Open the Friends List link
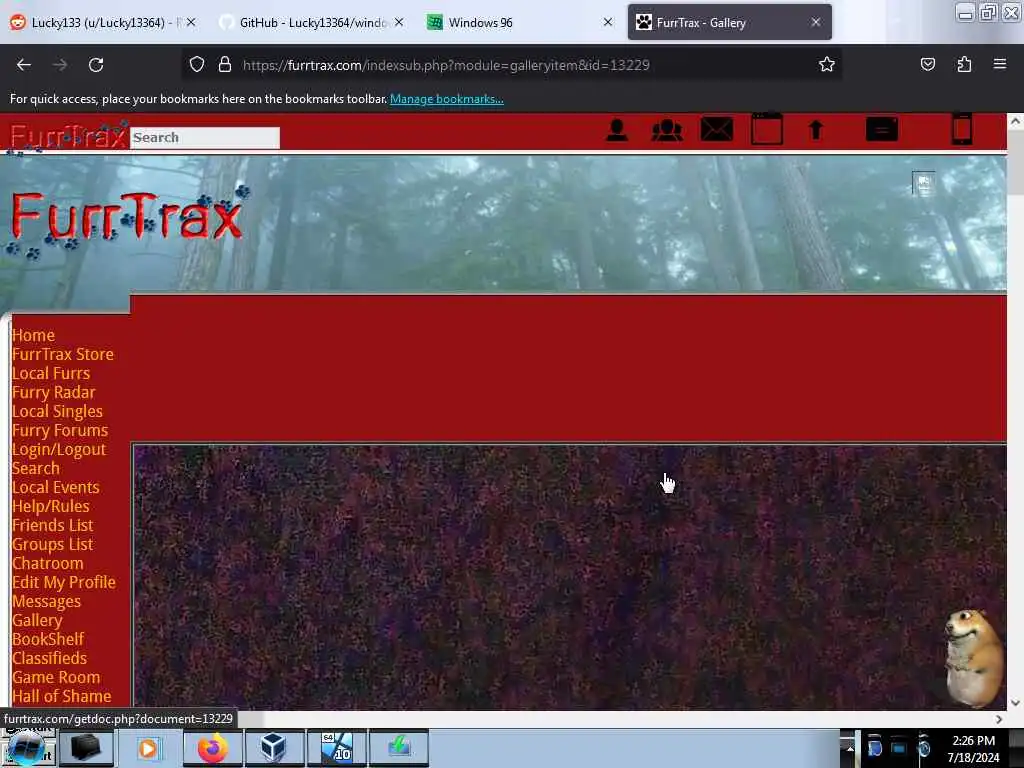This screenshot has height=768, width=1024. [x=52, y=525]
